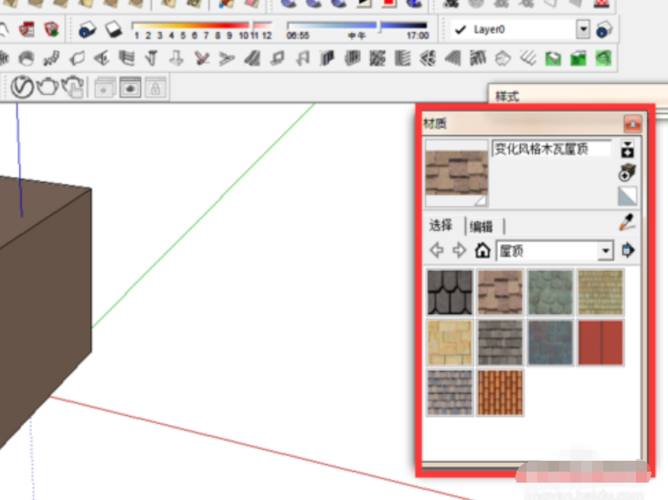Select the orange clay tile roof material
This screenshot has width=668, height=500.
pyautogui.click(x=500, y=392)
